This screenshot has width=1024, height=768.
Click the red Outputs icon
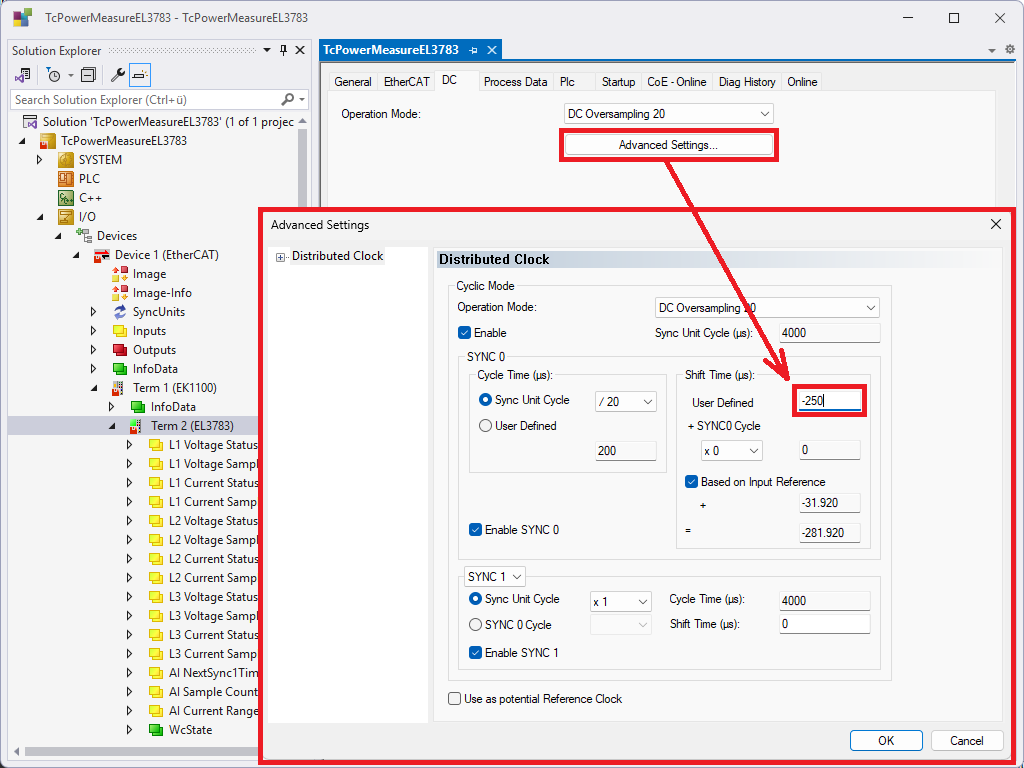[x=120, y=349]
